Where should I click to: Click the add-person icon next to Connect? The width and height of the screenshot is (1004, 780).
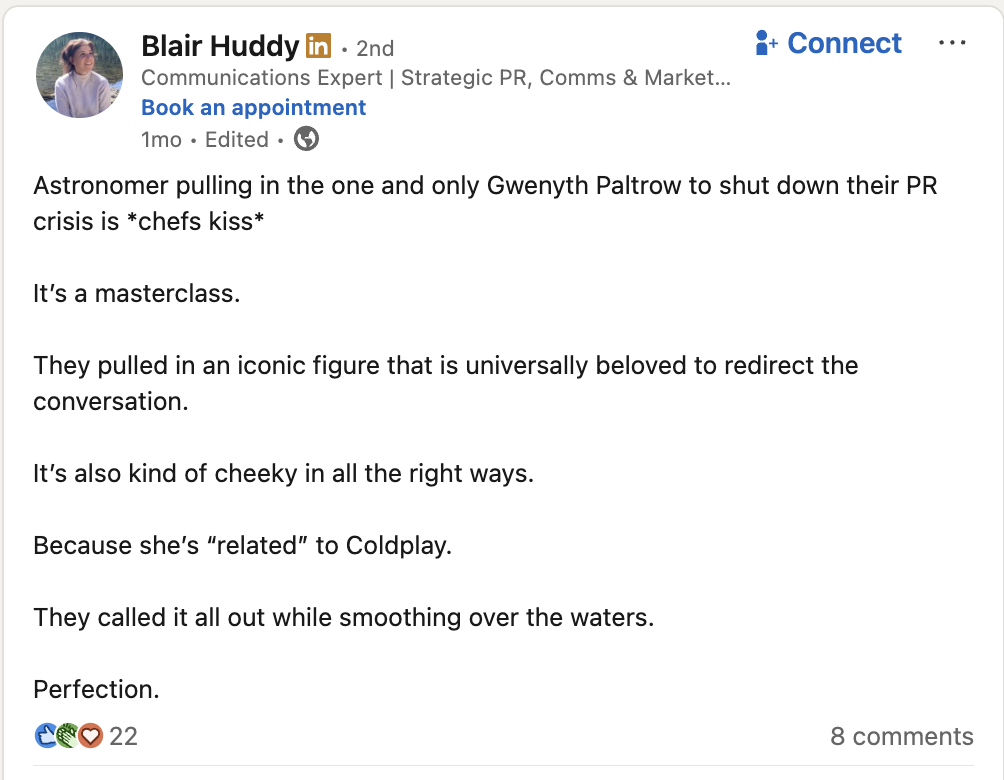pos(766,44)
